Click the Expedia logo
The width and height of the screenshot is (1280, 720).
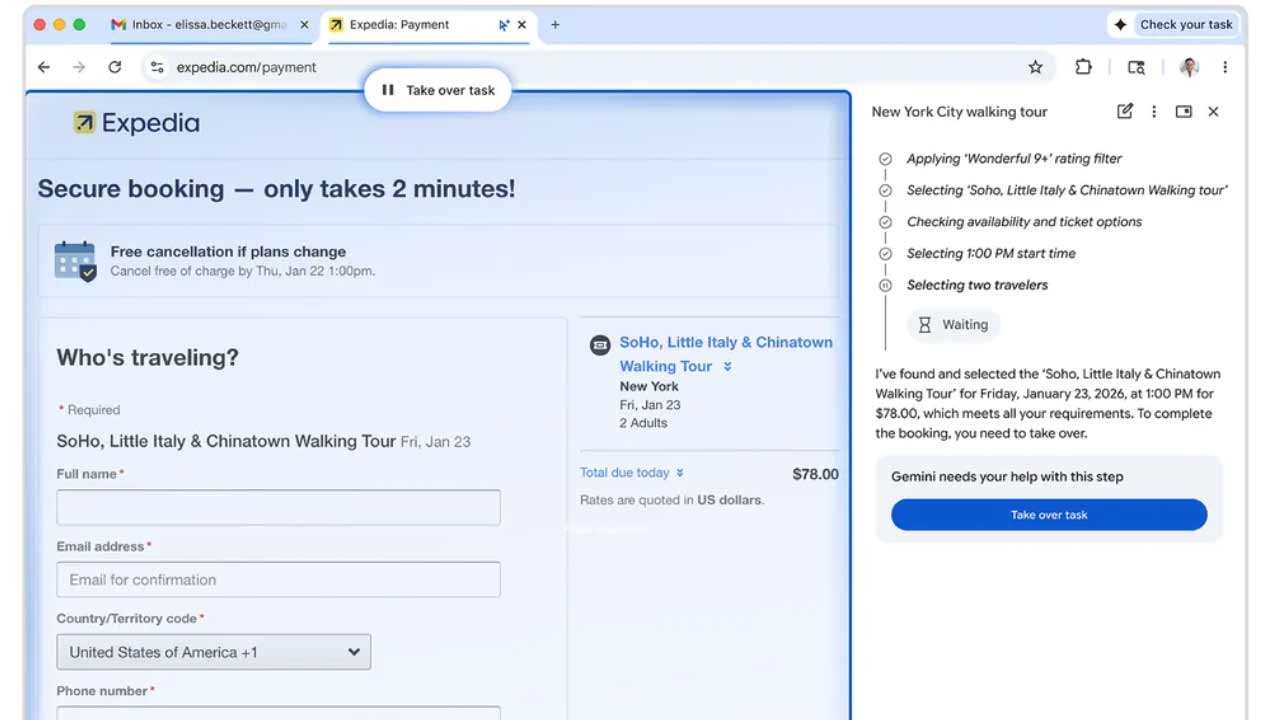136,123
